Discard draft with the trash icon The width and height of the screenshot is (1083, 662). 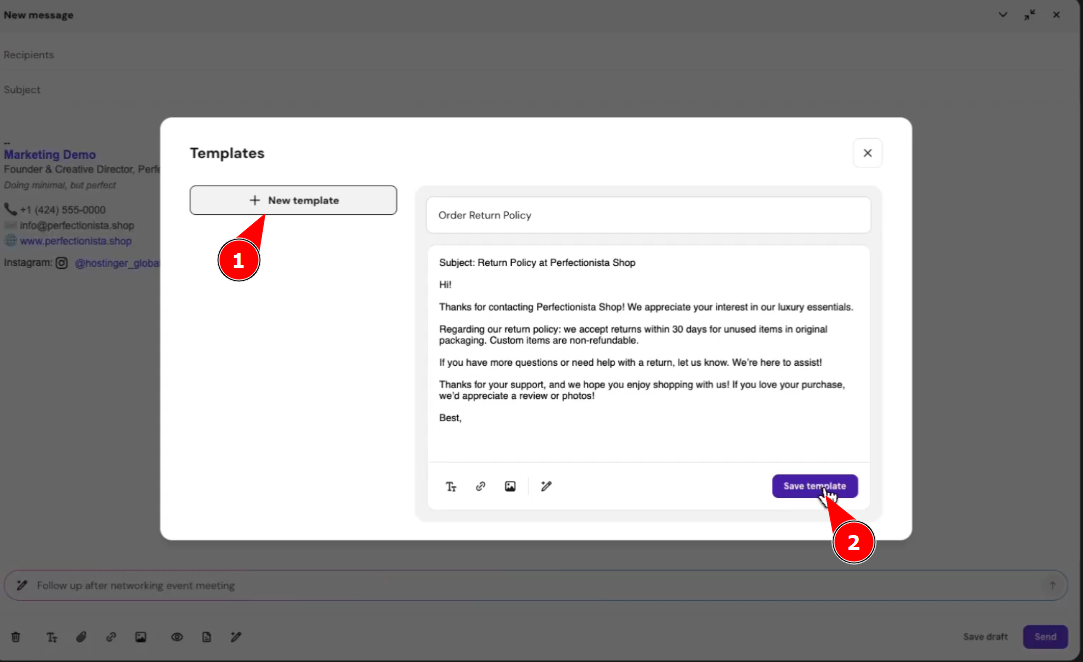click(x=16, y=637)
